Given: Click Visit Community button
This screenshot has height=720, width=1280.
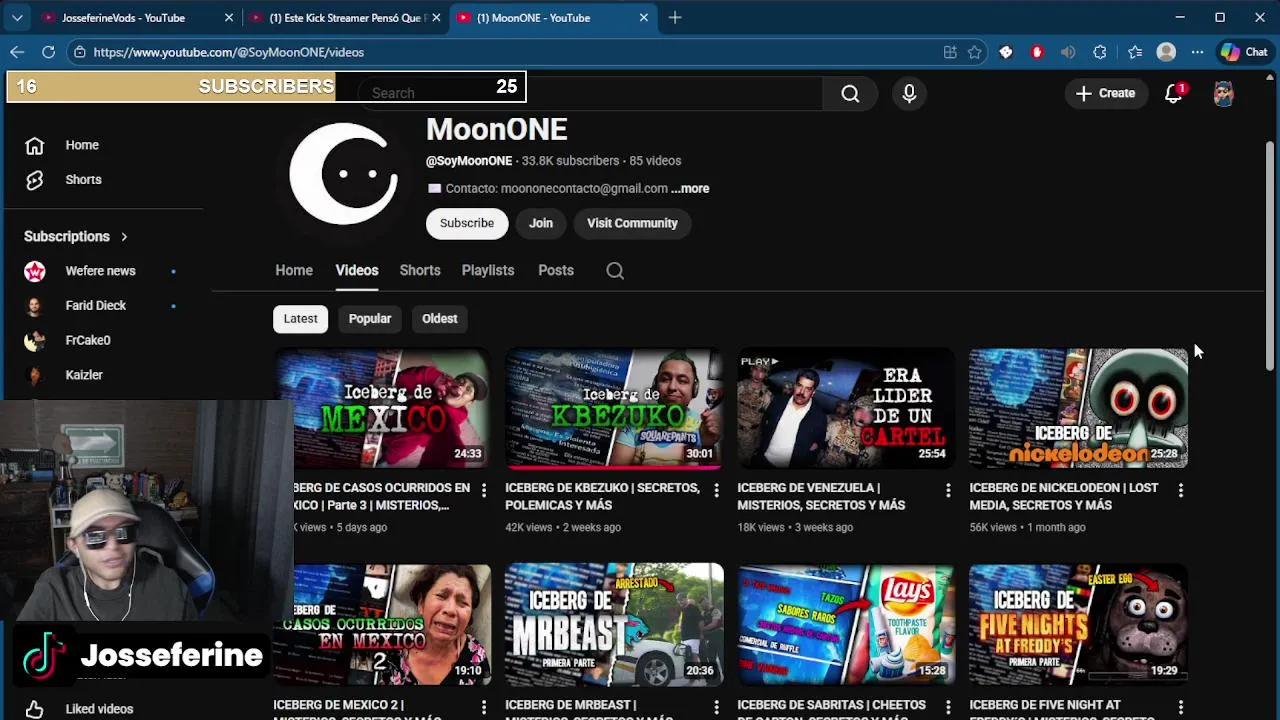Looking at the screenshot, I should click(x=632, y=223).
